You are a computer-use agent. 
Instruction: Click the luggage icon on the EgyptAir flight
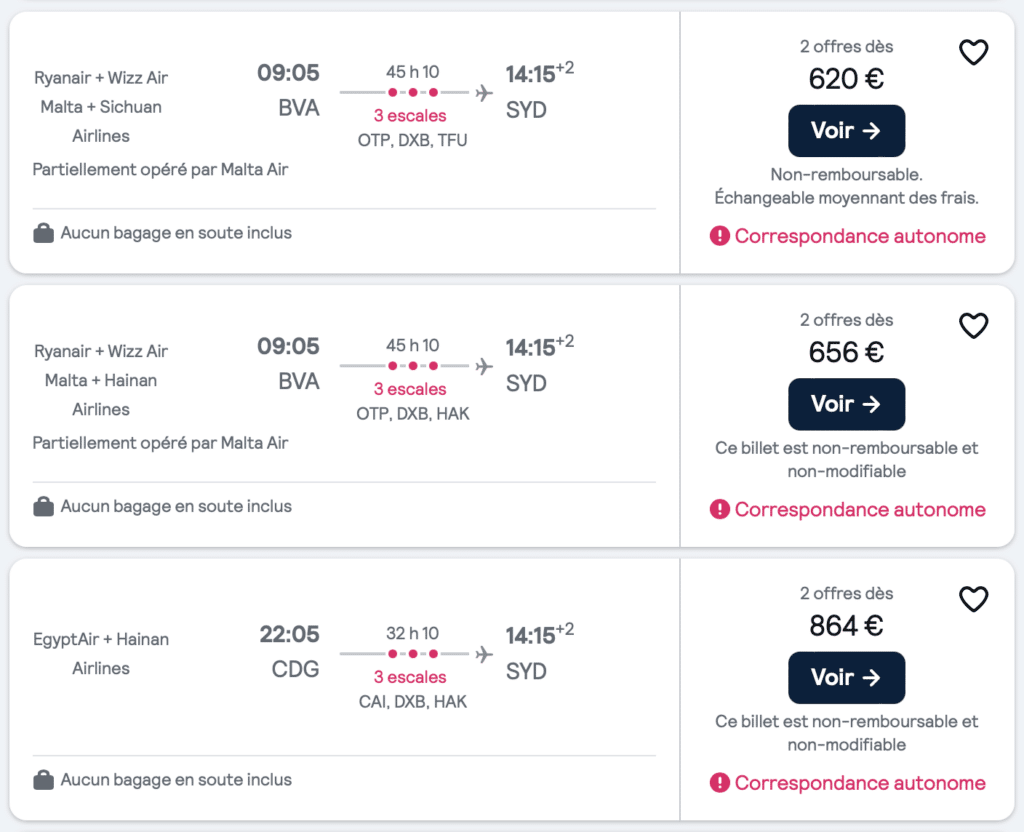[43, 780]
